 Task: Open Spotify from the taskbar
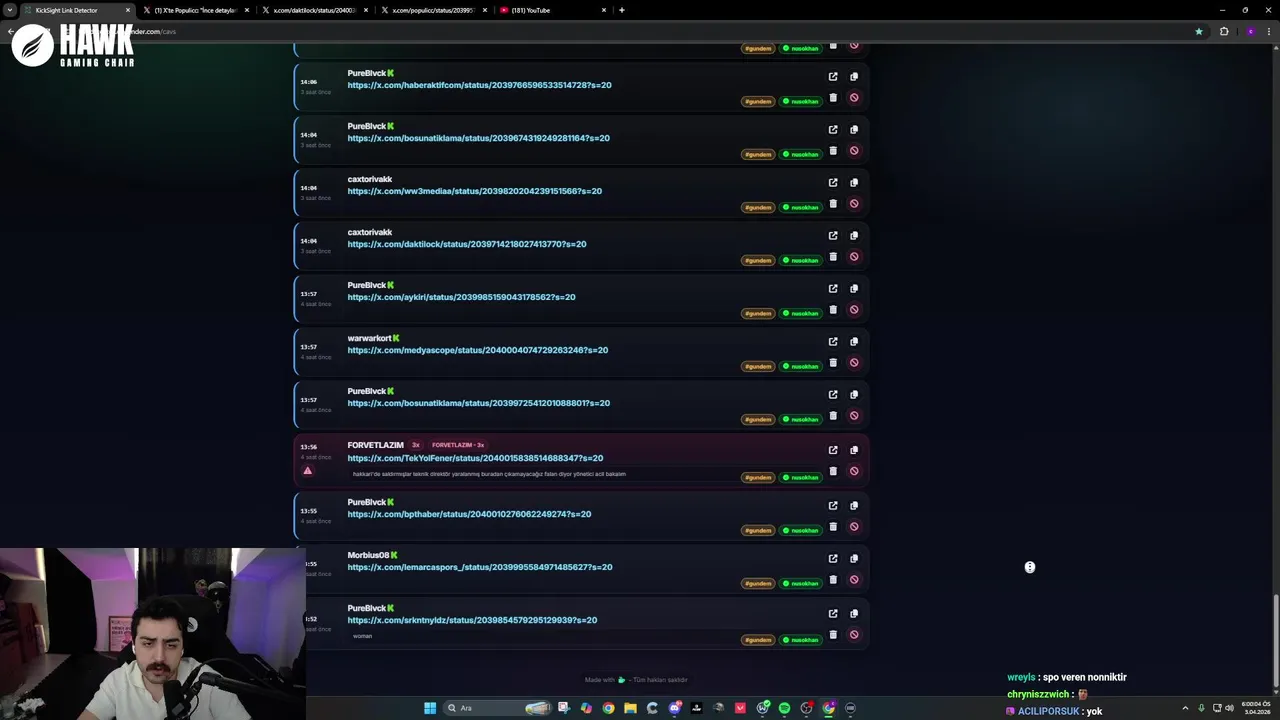[784, 708]
